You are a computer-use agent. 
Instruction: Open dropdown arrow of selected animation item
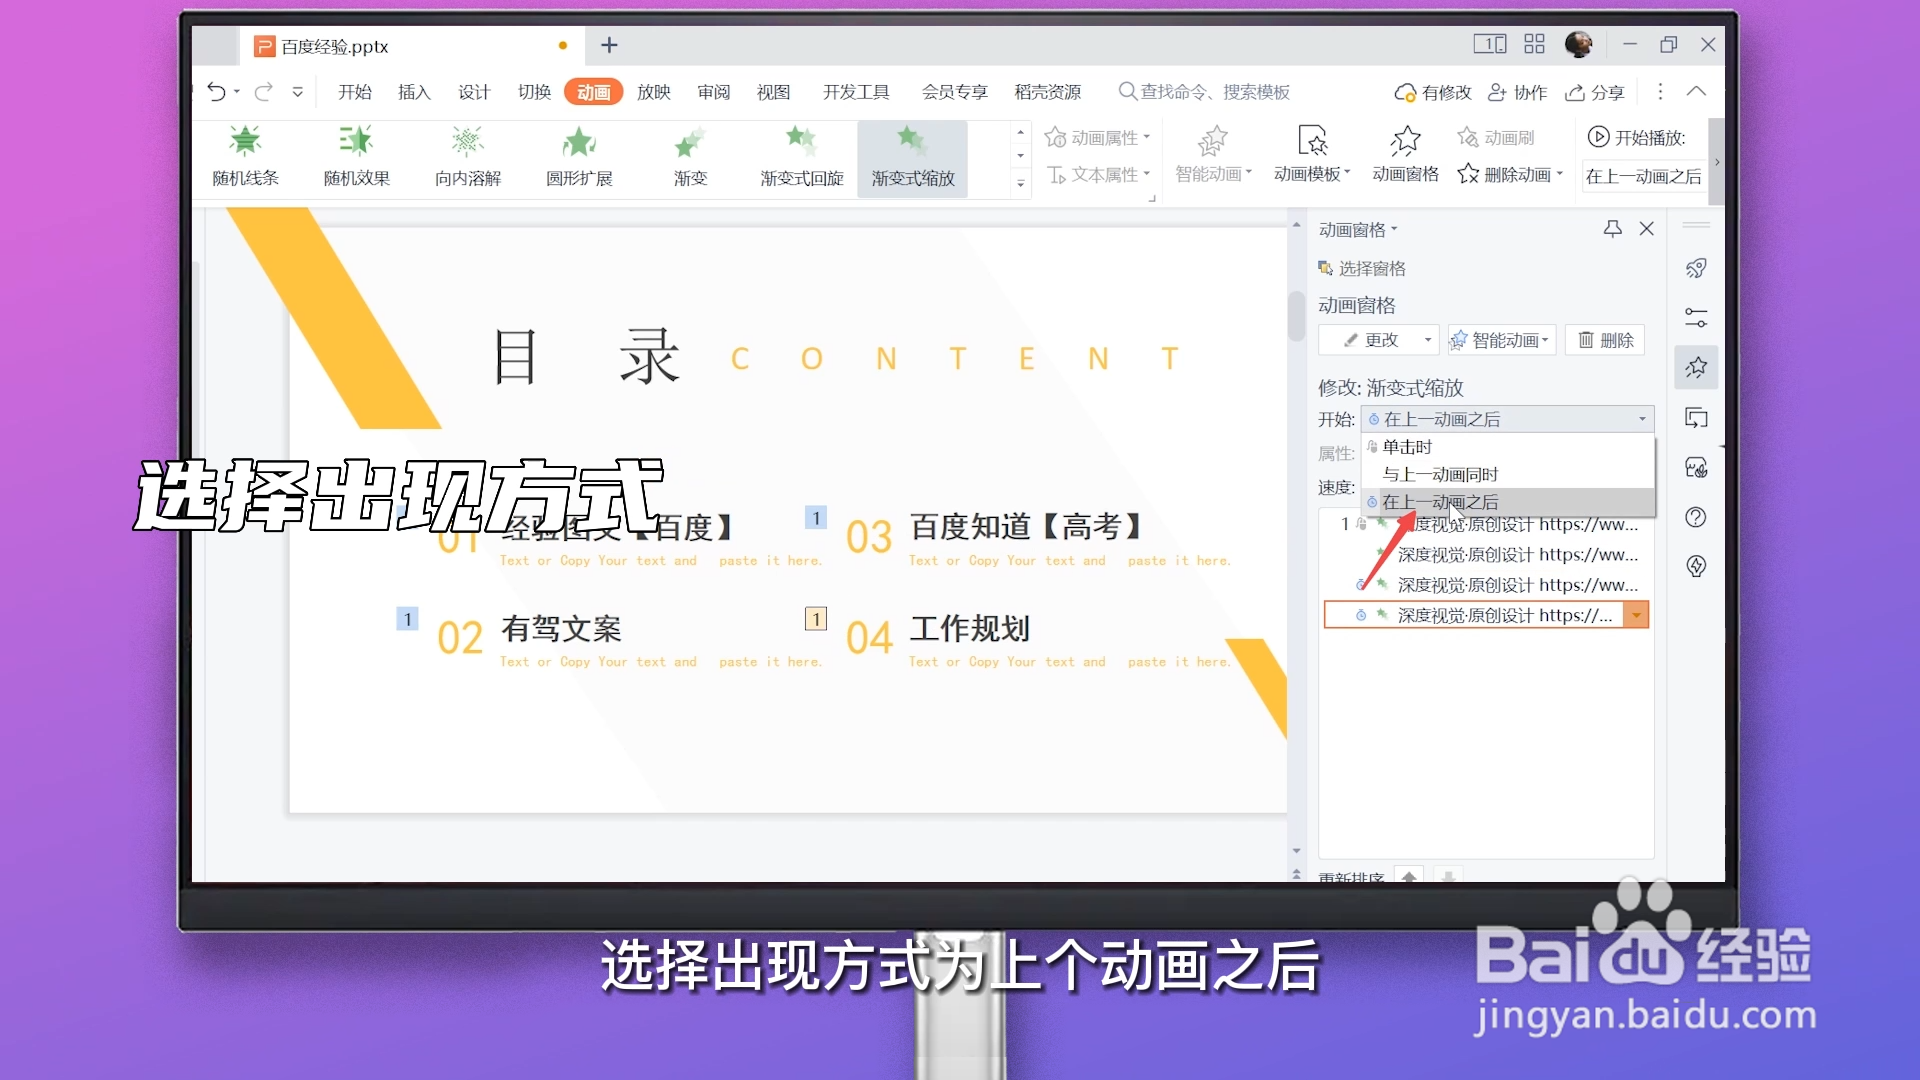point(1636,615)
